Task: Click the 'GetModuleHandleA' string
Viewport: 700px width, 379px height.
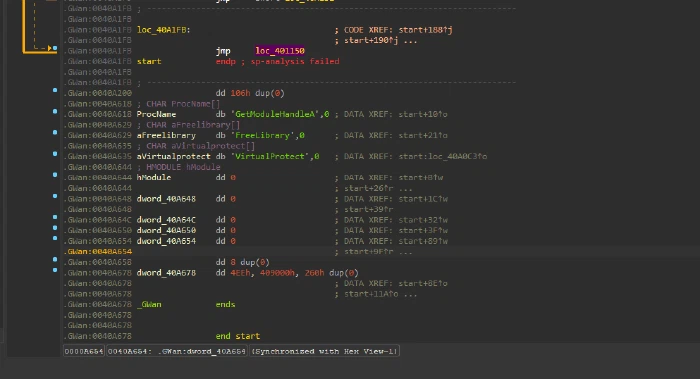Action: click(275, 114)
